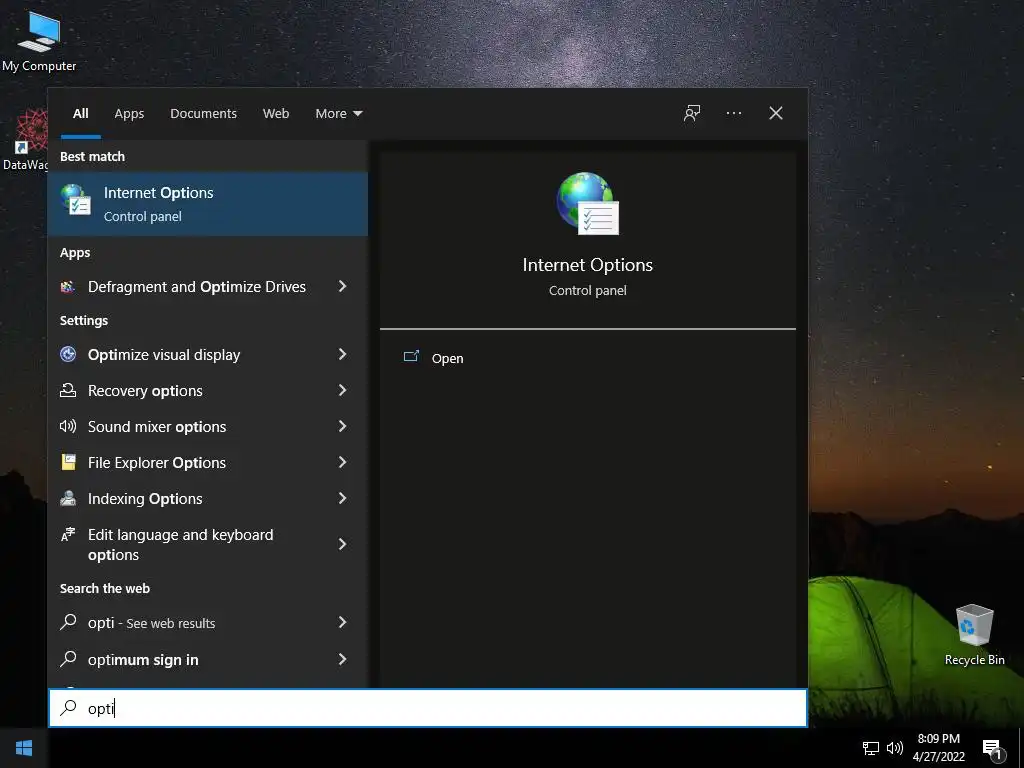Select 'Defragment and Optimize Drives' result text

pos(197,287)
